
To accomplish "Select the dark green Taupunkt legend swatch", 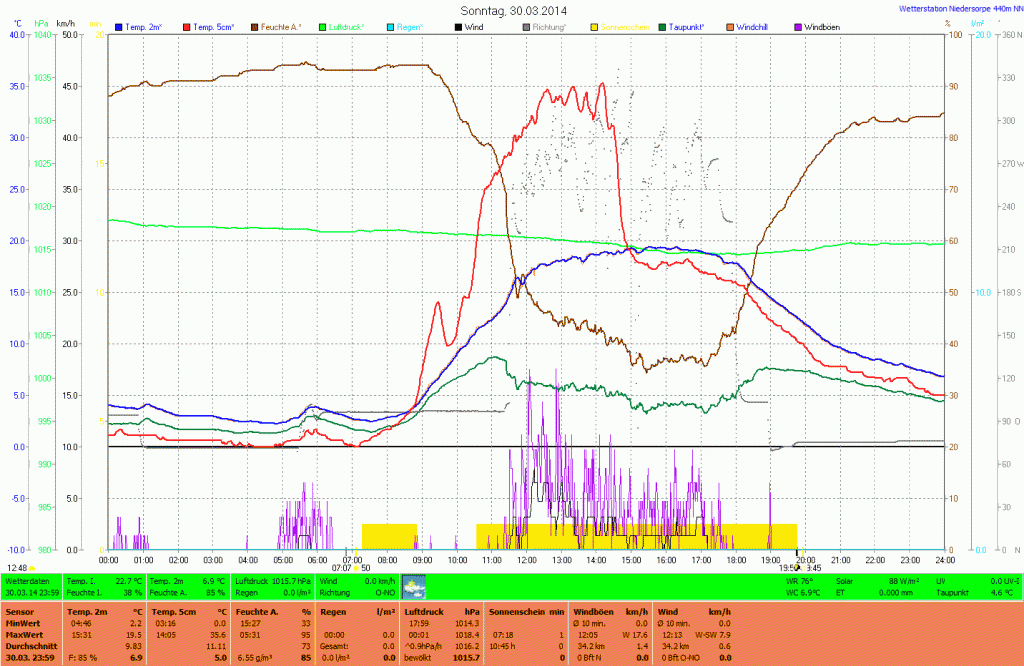I will 662,26.
